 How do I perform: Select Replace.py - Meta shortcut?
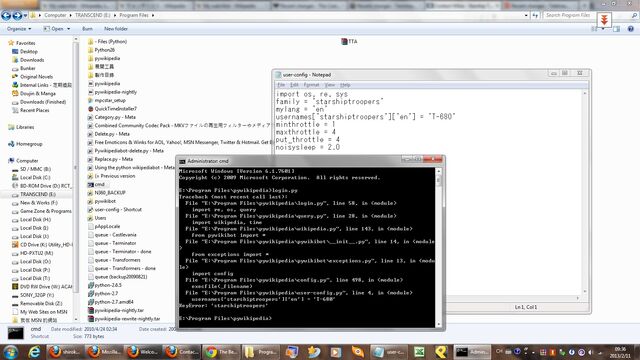pos(110,159)
